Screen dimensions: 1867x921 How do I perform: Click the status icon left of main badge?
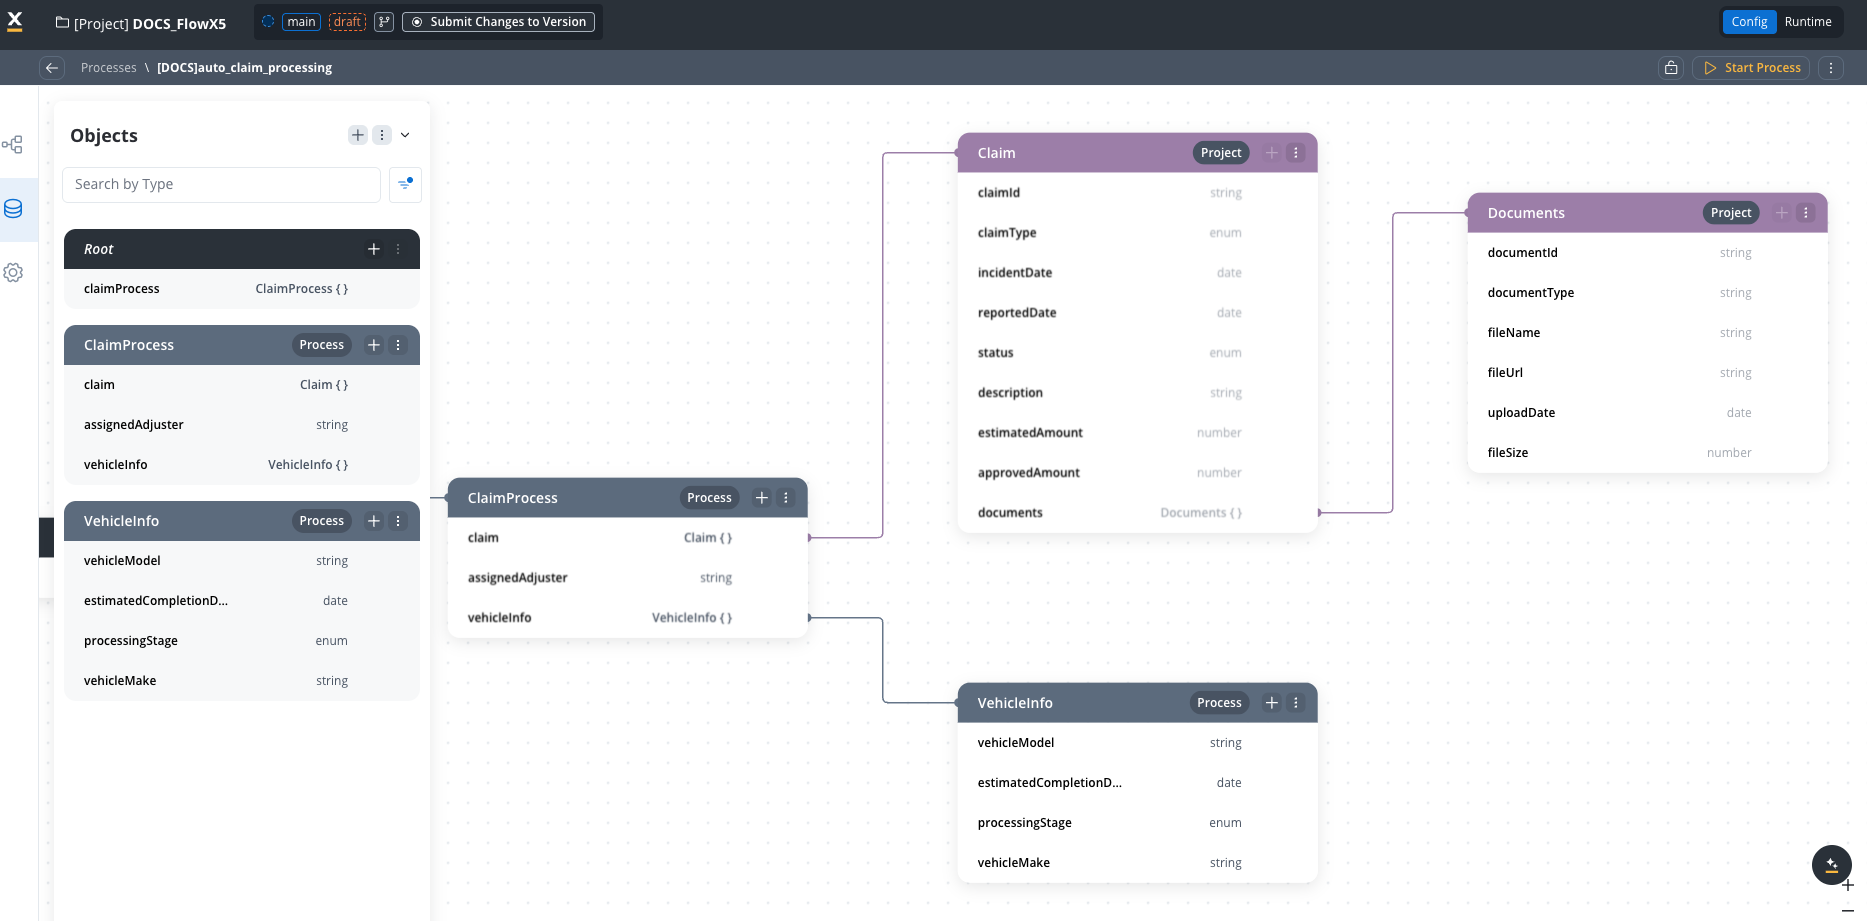268,22
